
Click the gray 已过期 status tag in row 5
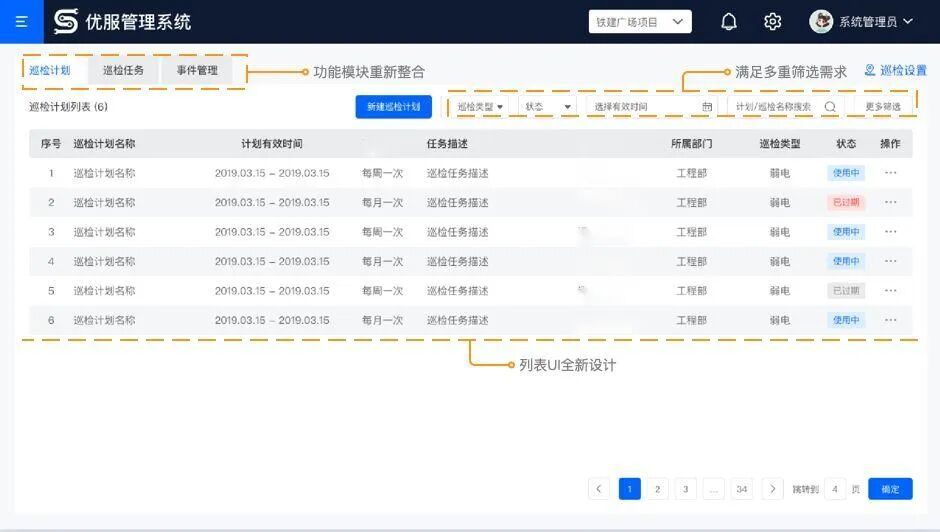tap(846, 290)
